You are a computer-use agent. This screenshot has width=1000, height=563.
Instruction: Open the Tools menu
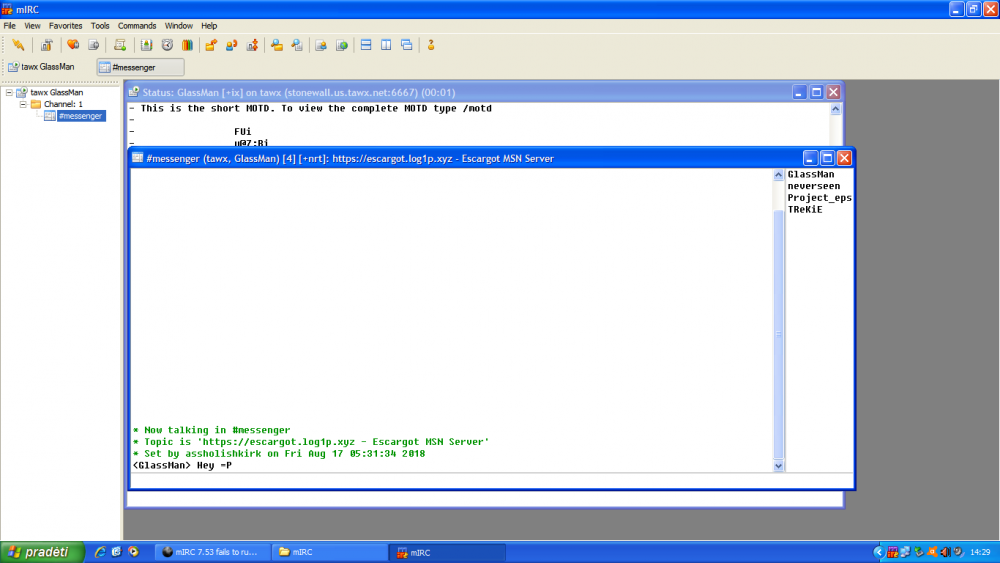[x=100, y=25]
